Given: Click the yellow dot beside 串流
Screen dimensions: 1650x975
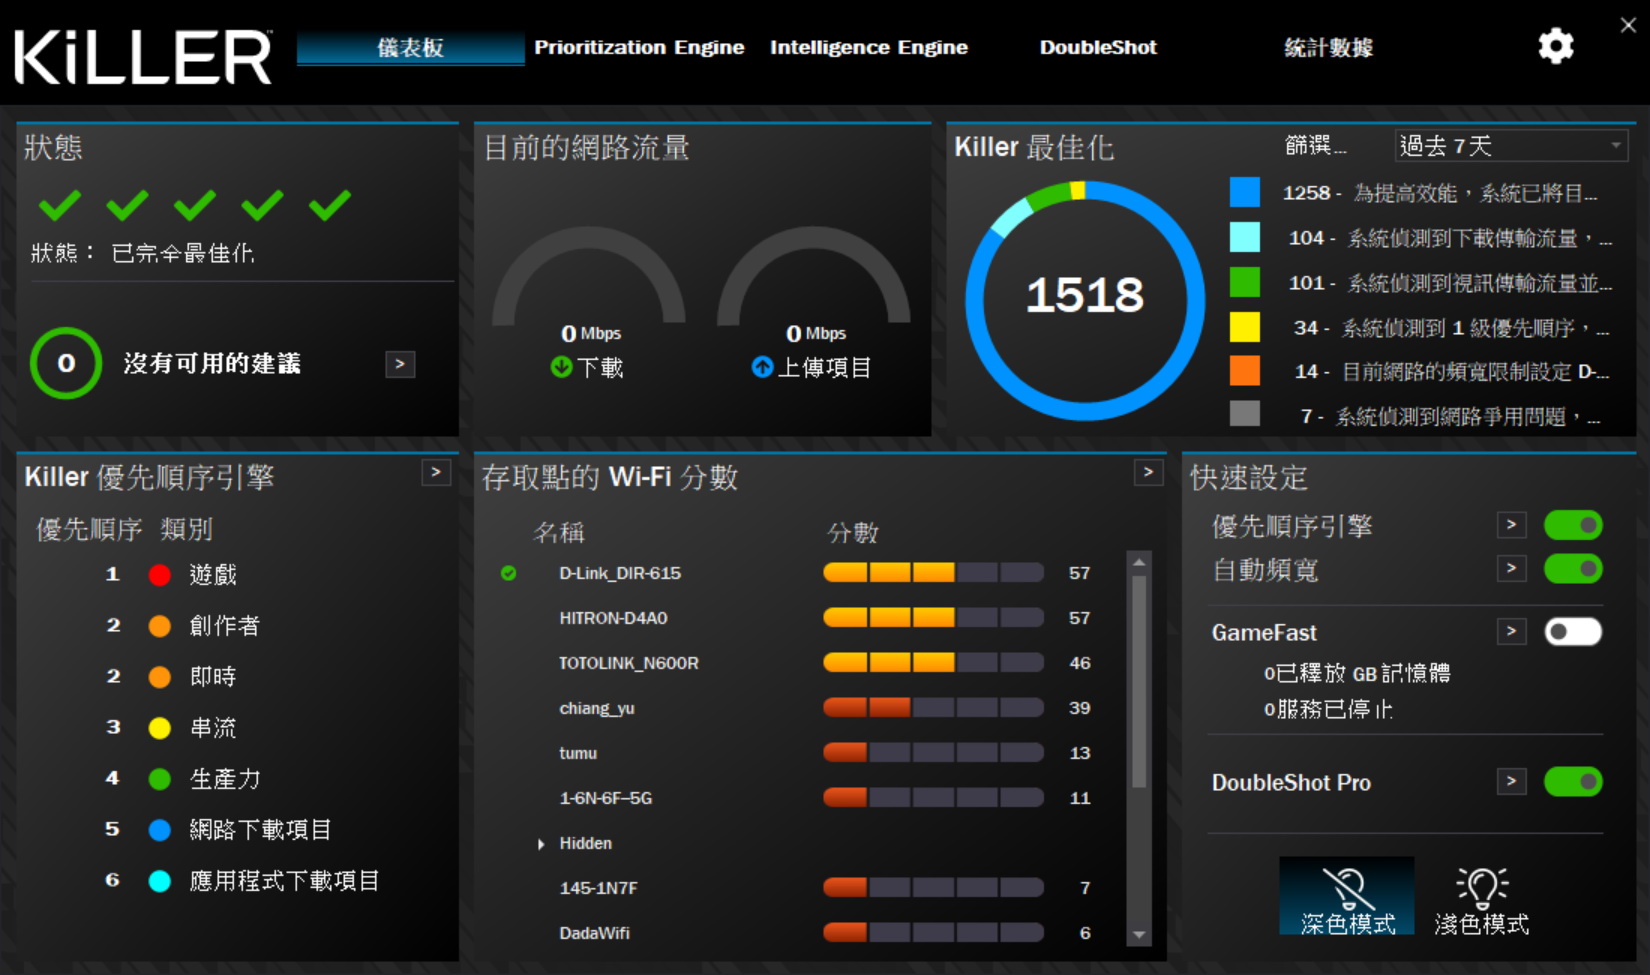Looking at the screenshot, I should coord(159,728).
